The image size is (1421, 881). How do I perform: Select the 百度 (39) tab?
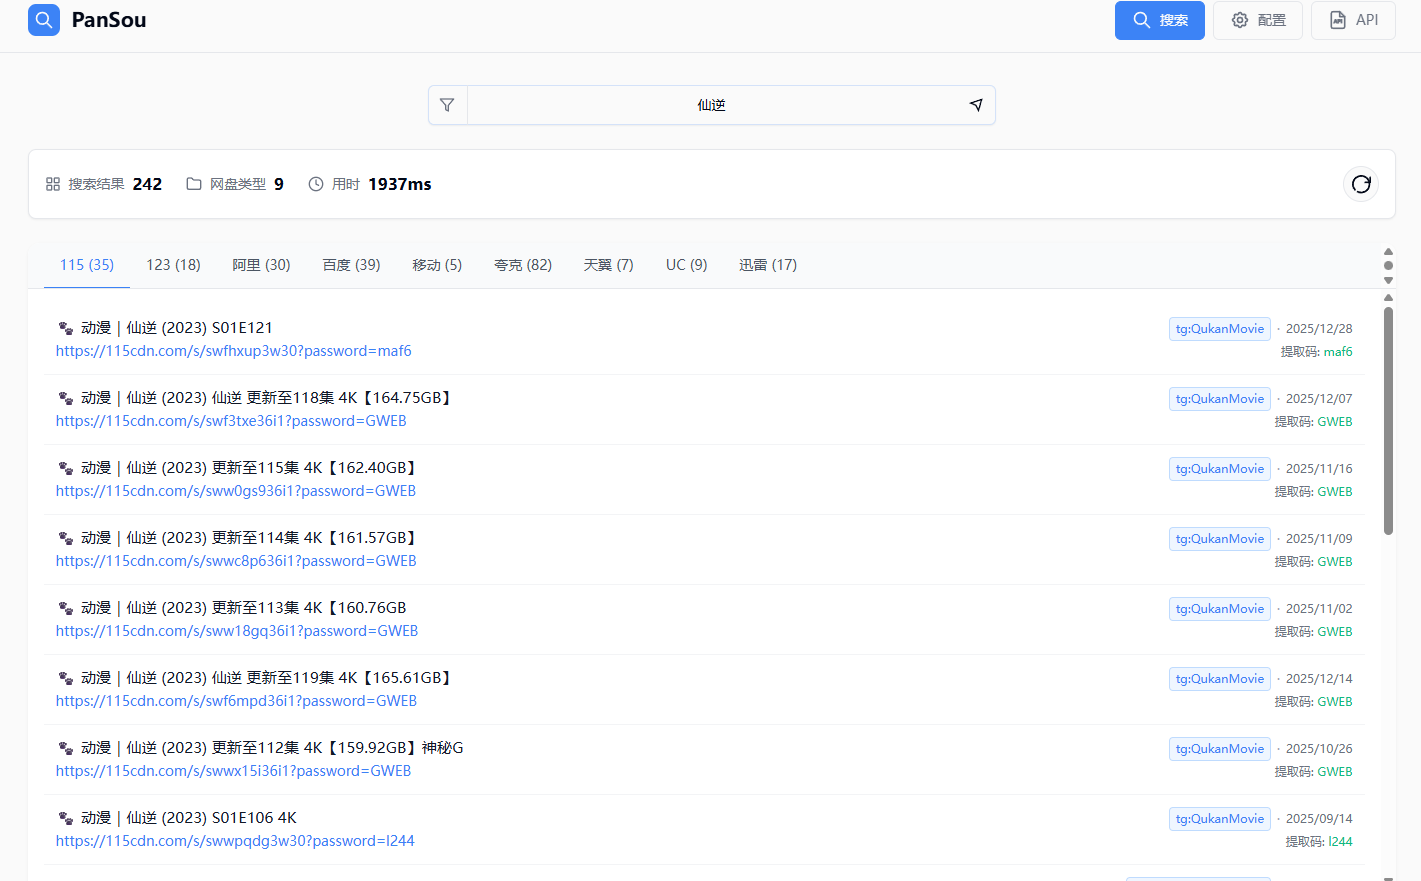click(351, 265)
